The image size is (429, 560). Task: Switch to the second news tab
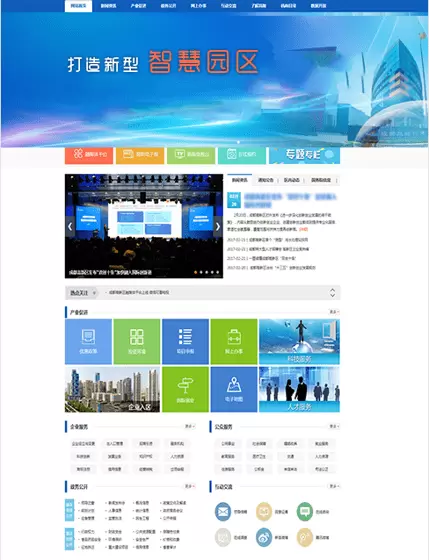click(265, 180)
